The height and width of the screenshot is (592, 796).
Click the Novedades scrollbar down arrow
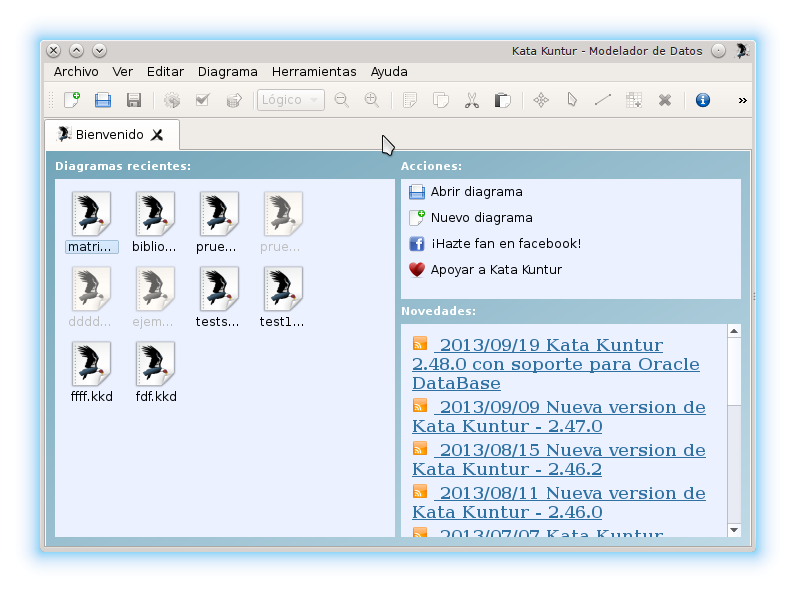(x=734, y=530)
